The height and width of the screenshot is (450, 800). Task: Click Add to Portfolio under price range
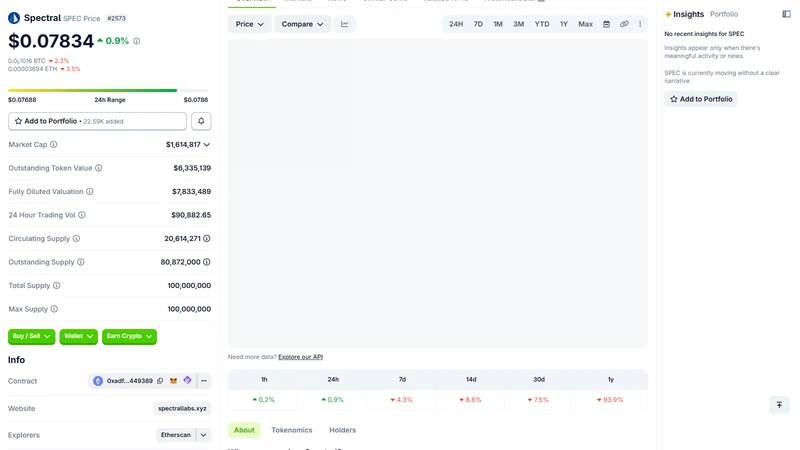[x=97, y=121]
